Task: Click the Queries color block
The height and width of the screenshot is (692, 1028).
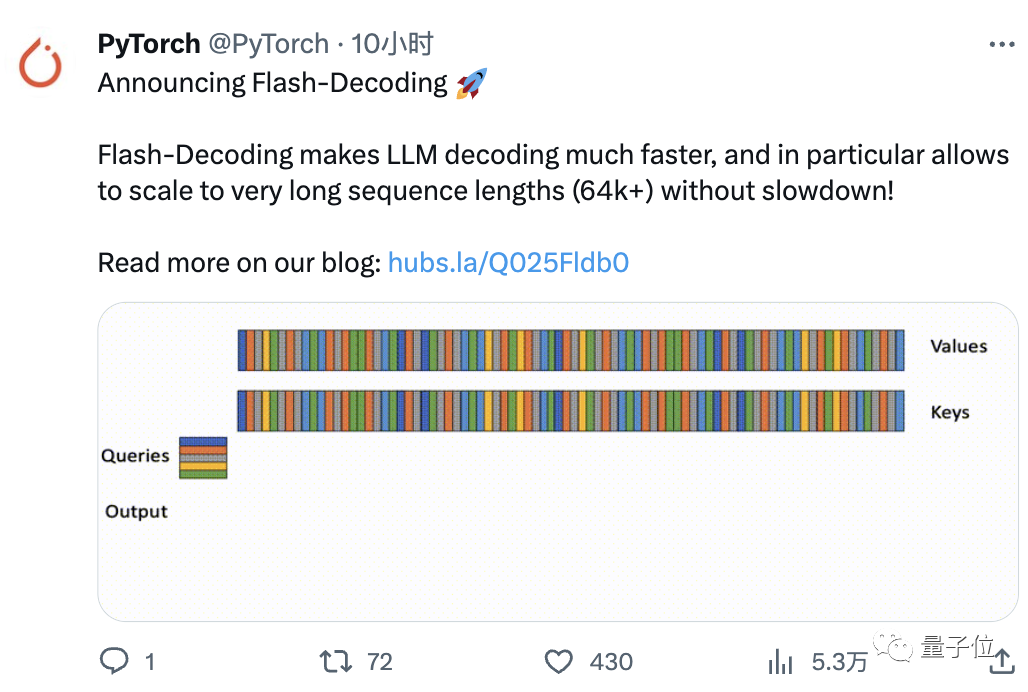Action: coord(203,457)
